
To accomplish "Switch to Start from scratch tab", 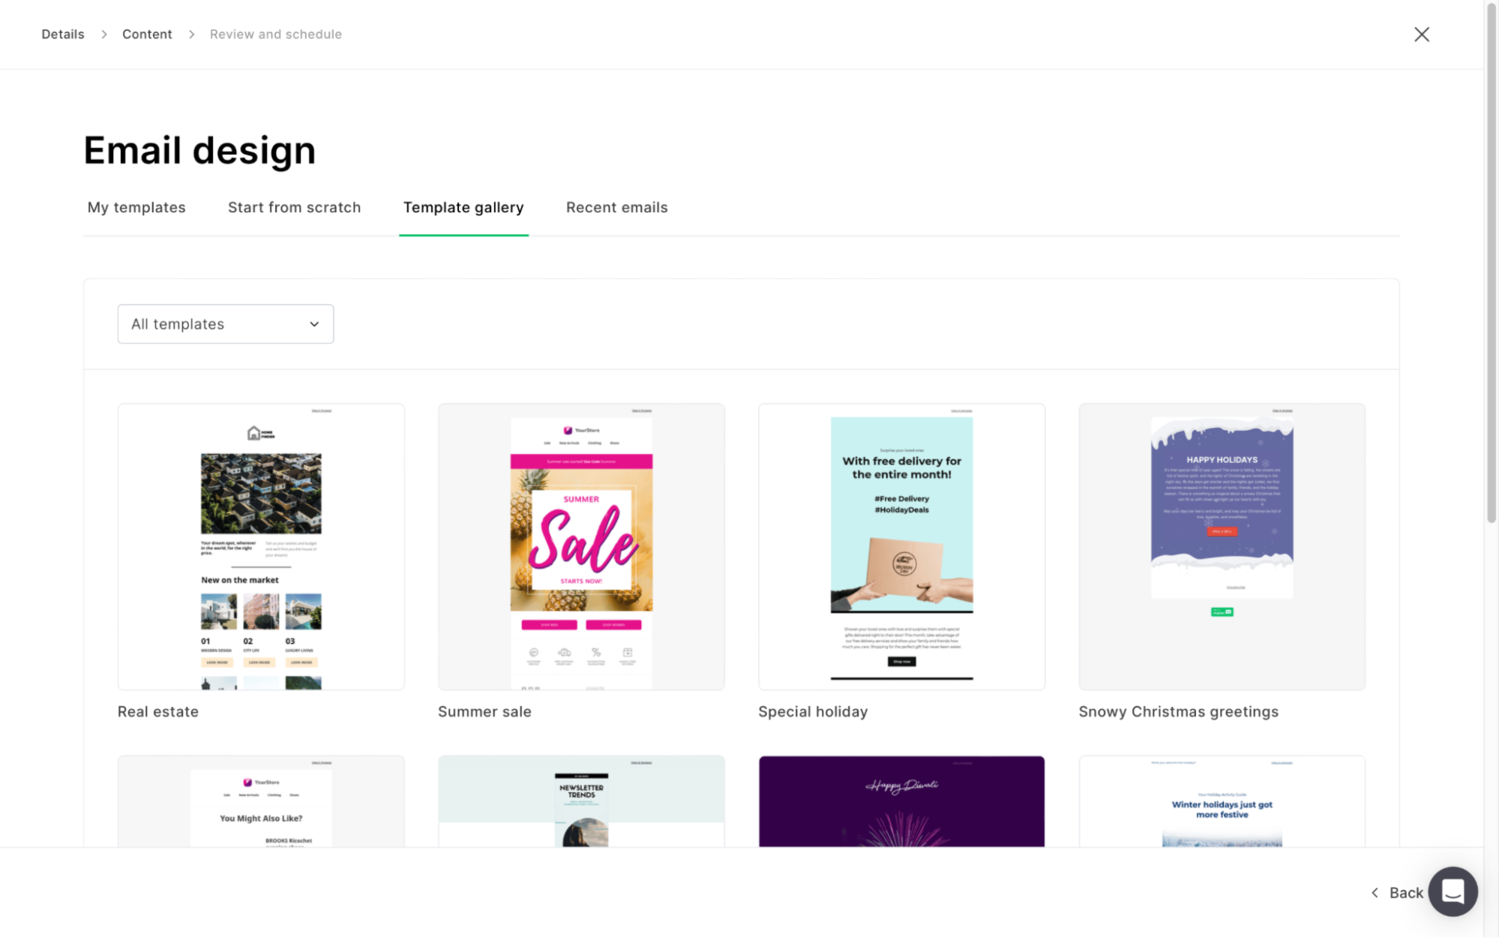I will pos(294,208).
